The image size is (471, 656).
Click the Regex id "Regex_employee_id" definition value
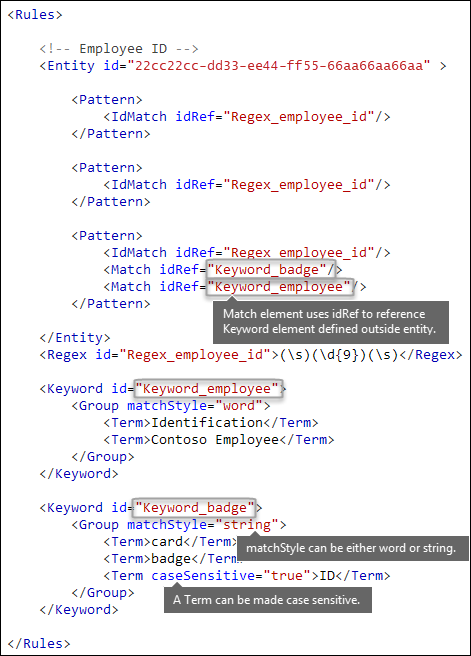point(195,355)
